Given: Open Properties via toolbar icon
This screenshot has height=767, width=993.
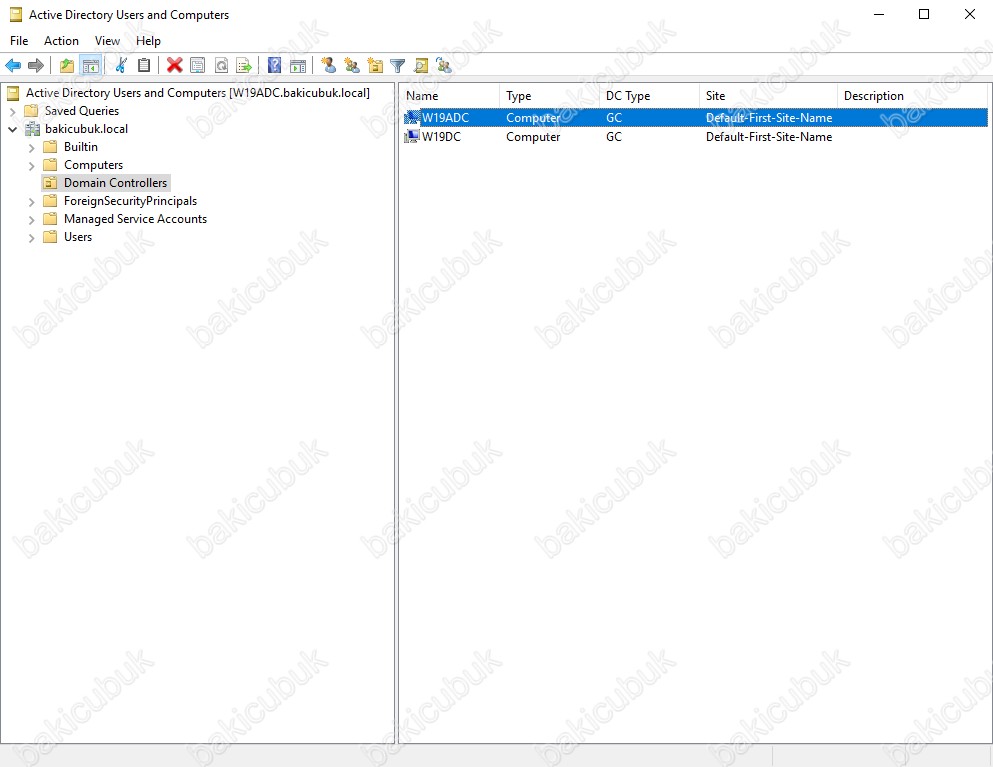Looking at the screenshot, I should pos(198,65).
